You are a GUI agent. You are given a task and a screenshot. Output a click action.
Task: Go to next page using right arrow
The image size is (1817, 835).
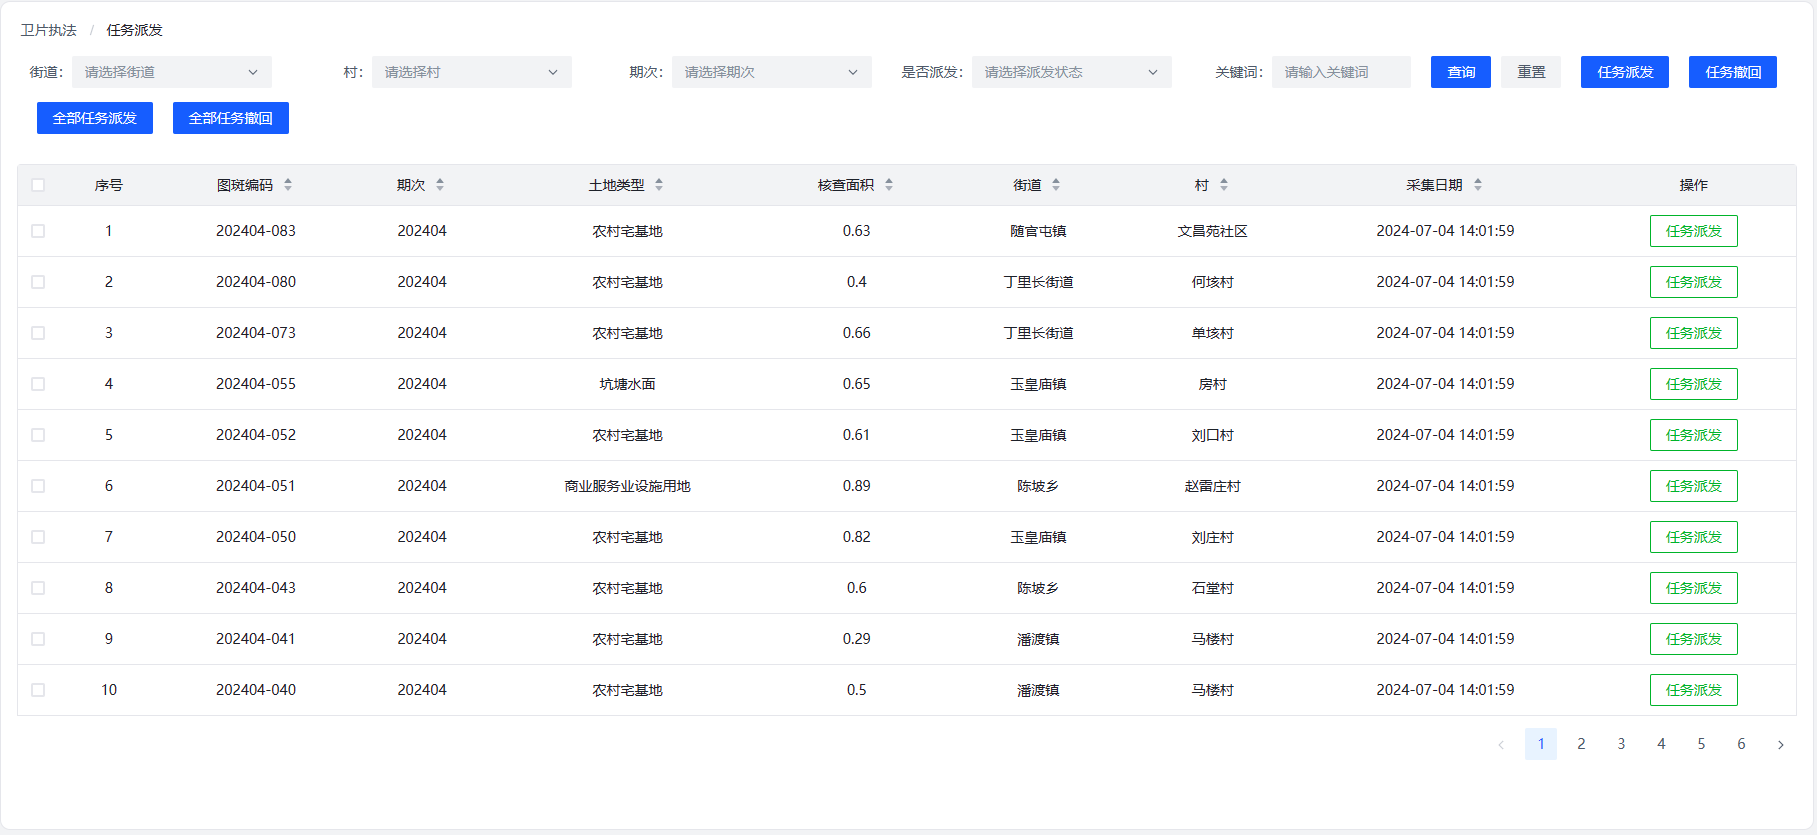[1780, 744]
